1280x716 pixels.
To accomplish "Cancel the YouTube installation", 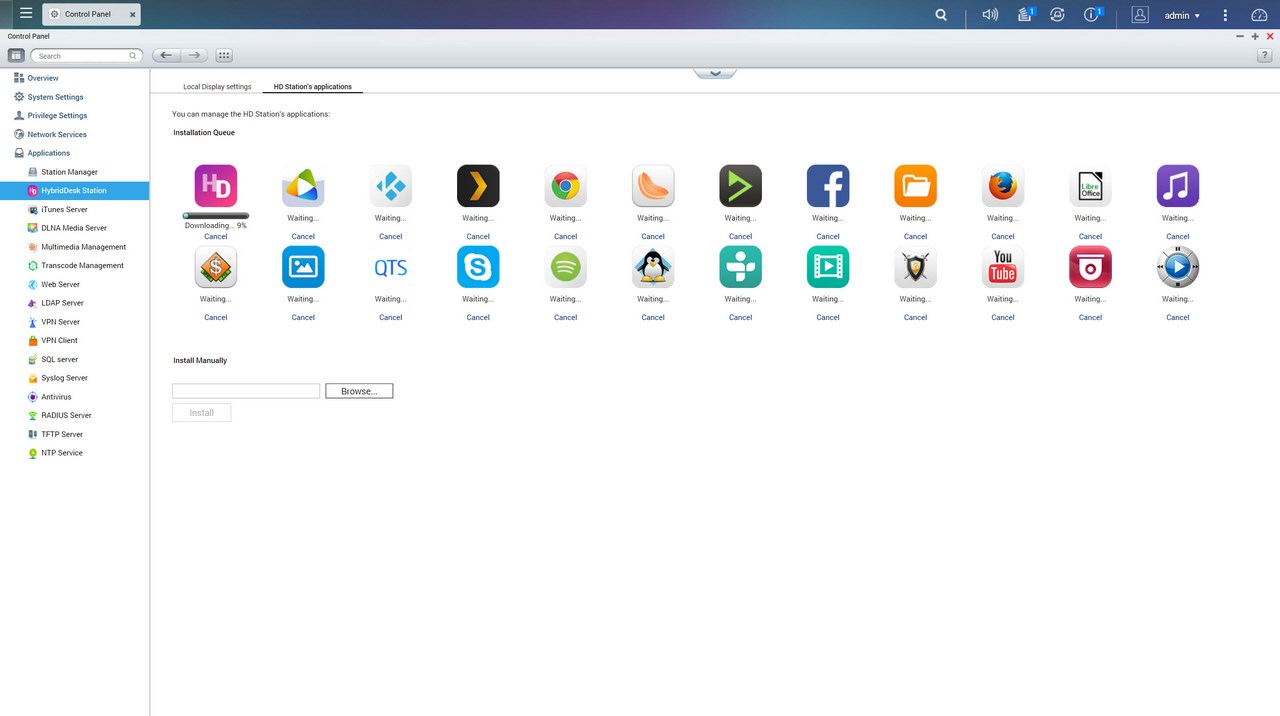I will click(1003, 318).
